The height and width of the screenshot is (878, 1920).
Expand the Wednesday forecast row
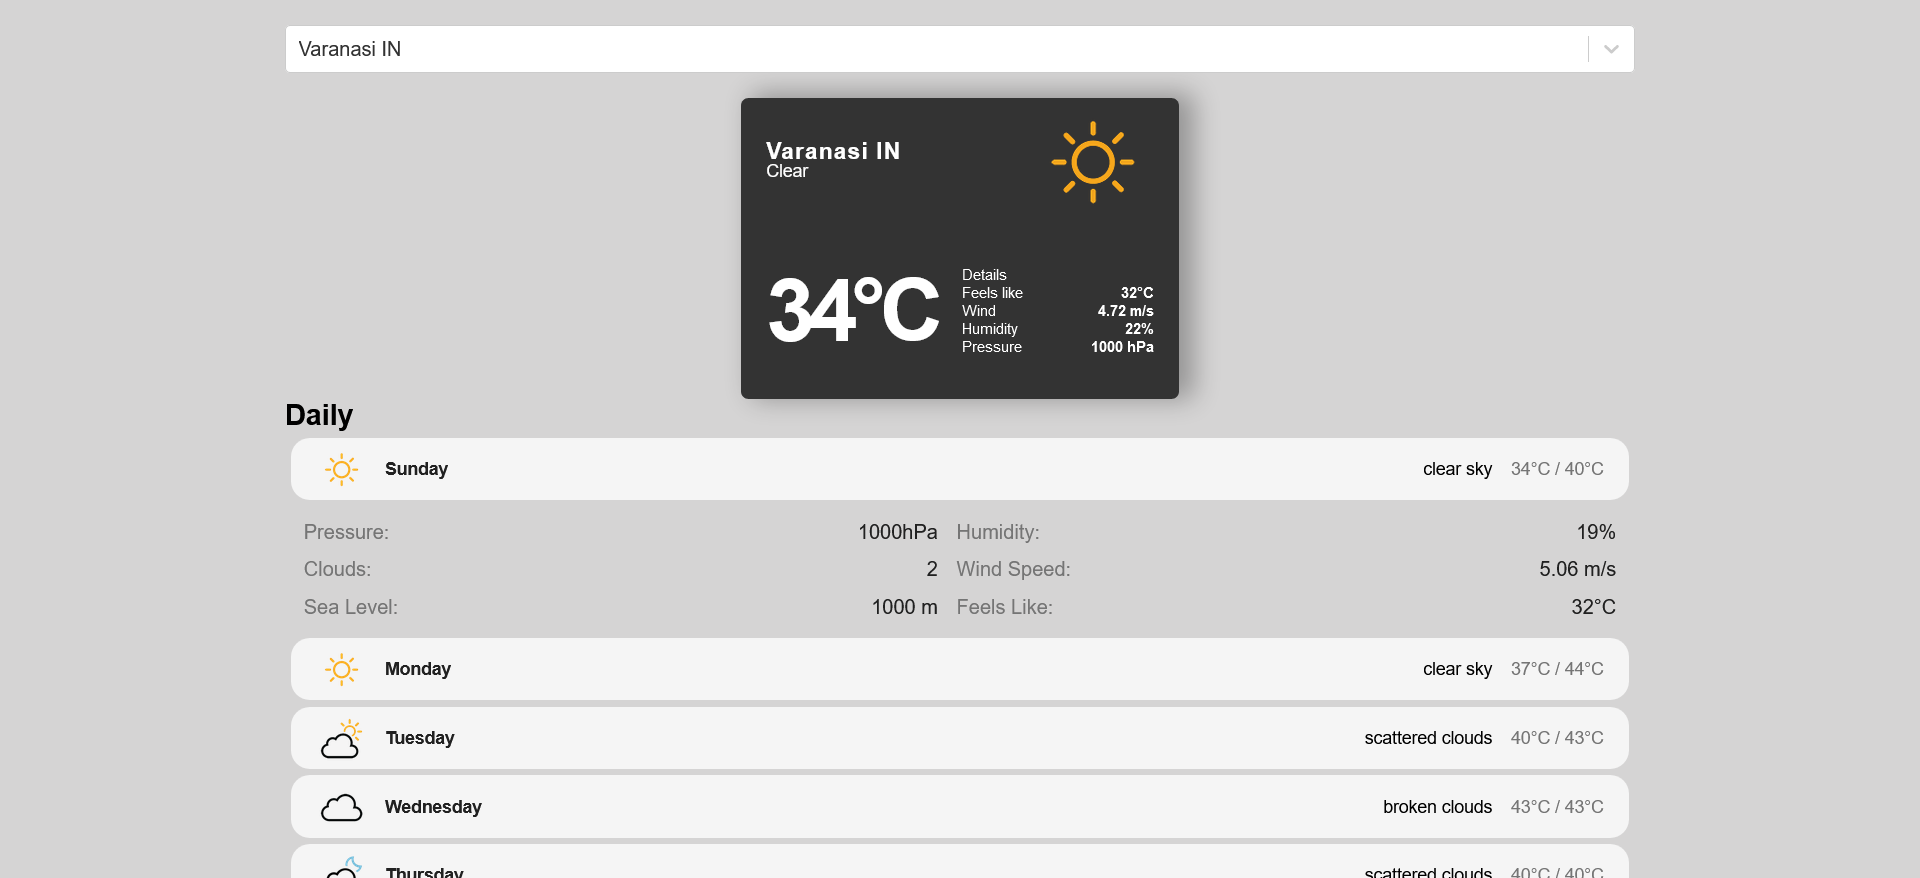click(x=959, y=807)
